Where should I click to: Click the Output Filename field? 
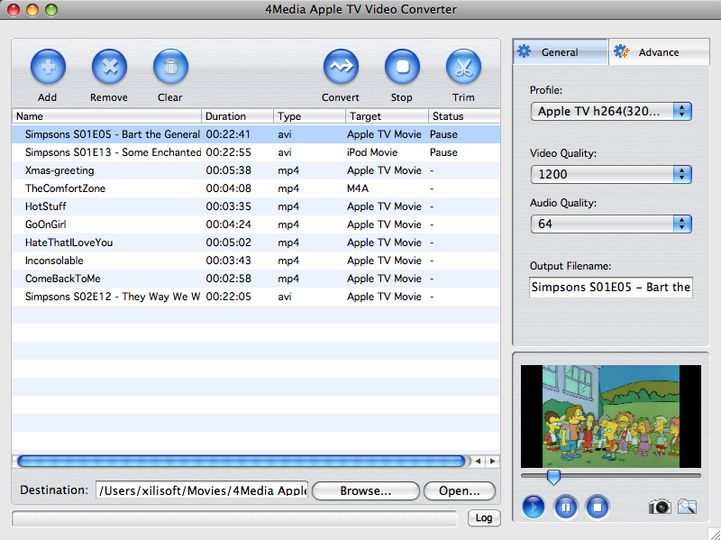611,287
